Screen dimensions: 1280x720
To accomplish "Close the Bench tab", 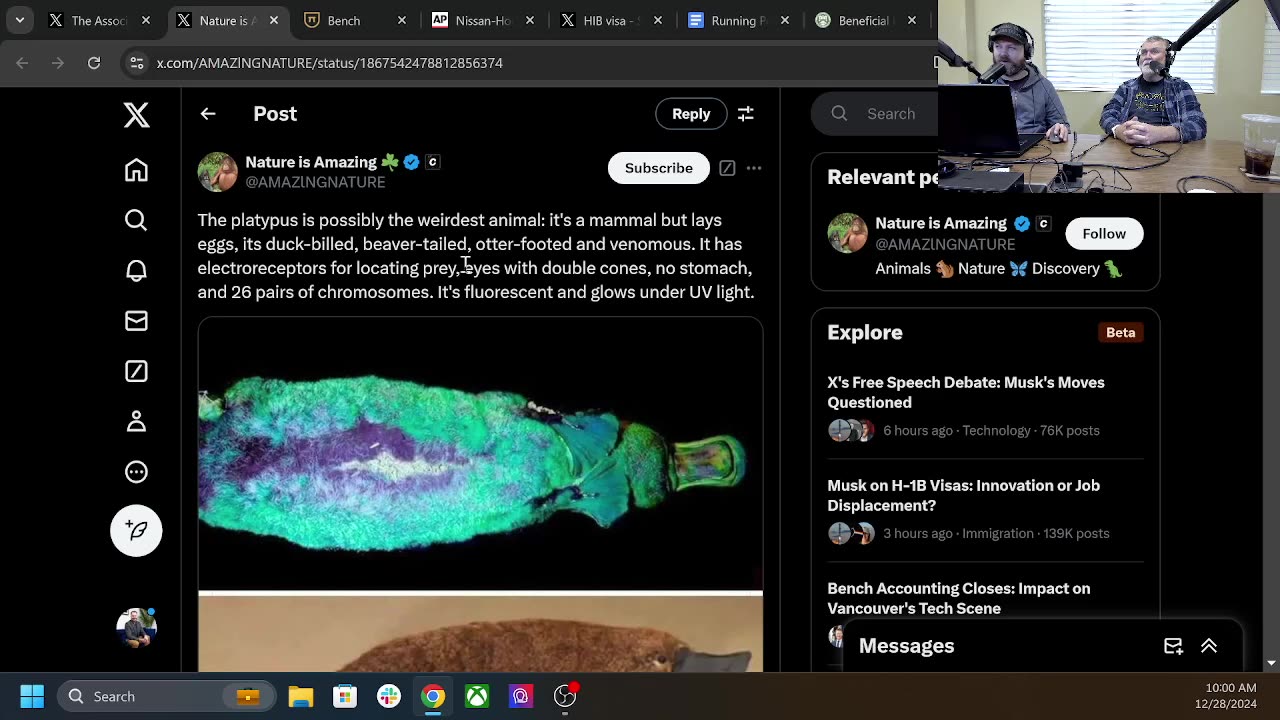I will (402, 20).
